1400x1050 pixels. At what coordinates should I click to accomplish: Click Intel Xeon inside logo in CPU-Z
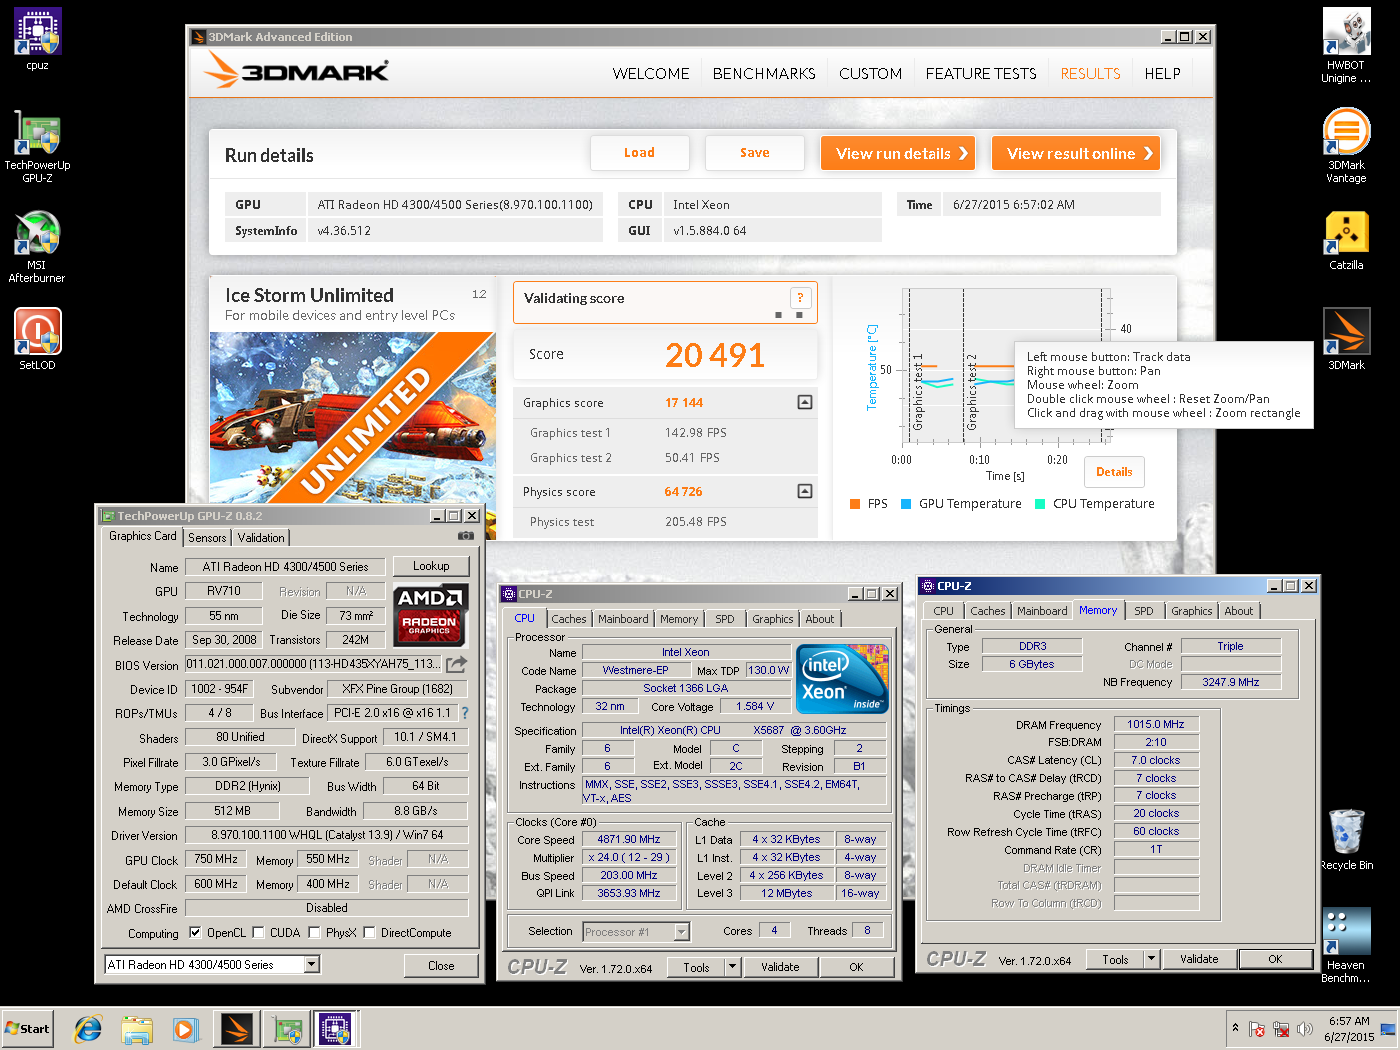842,679
